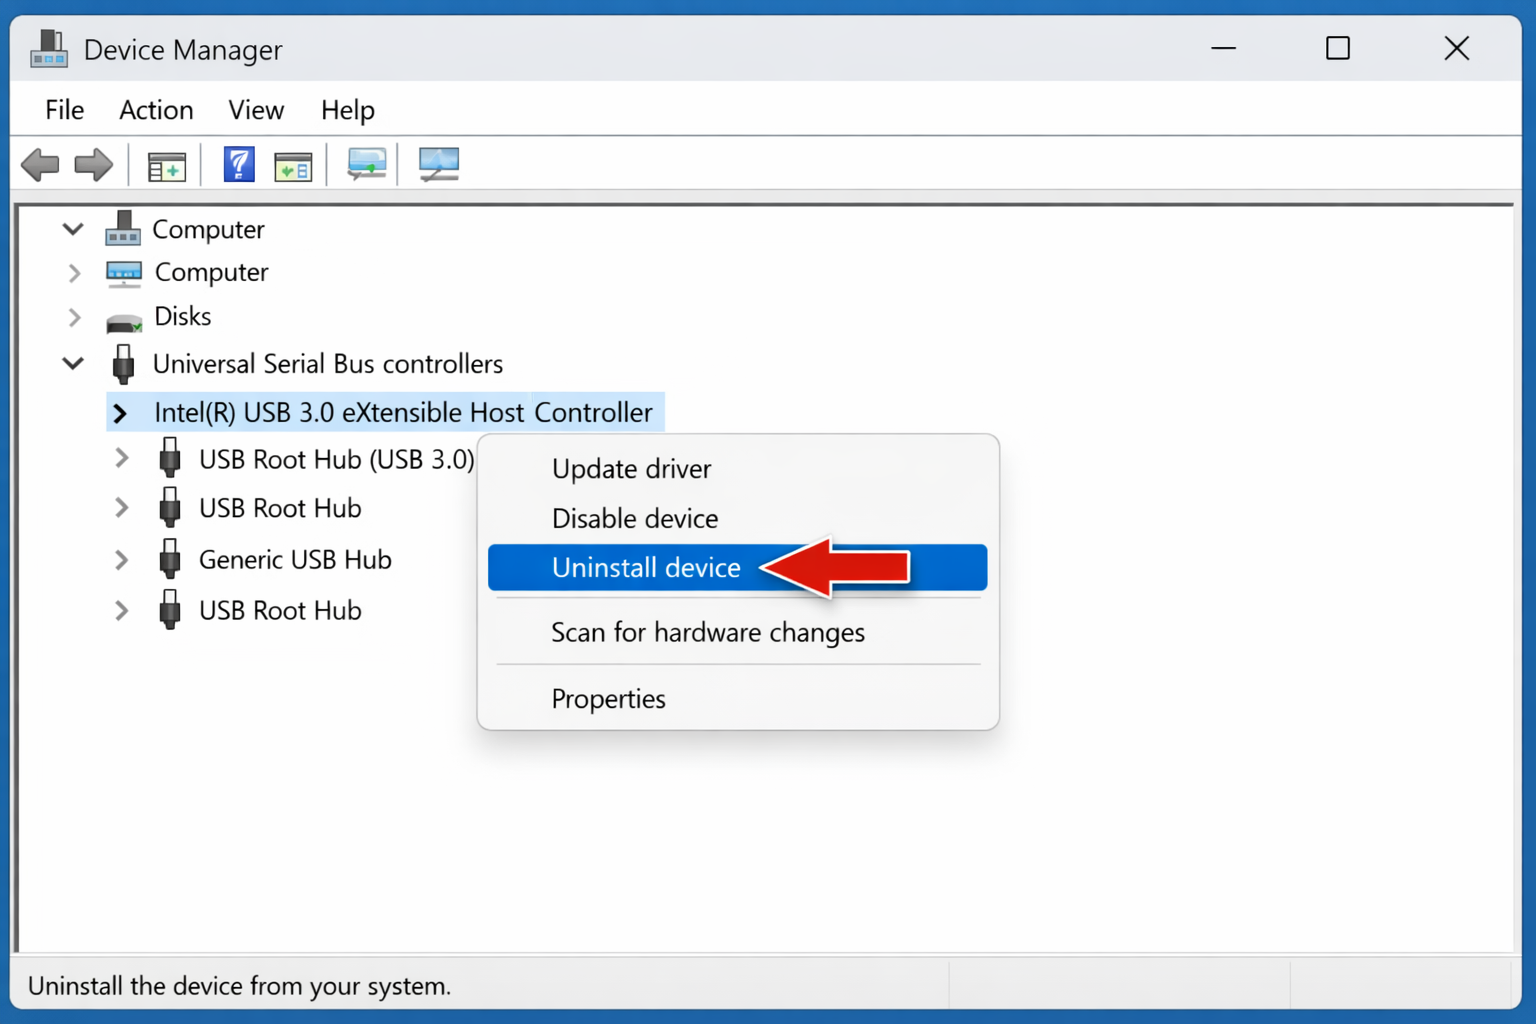
Task: Click the status bar uninstall description text
Action: coord(239,985)
